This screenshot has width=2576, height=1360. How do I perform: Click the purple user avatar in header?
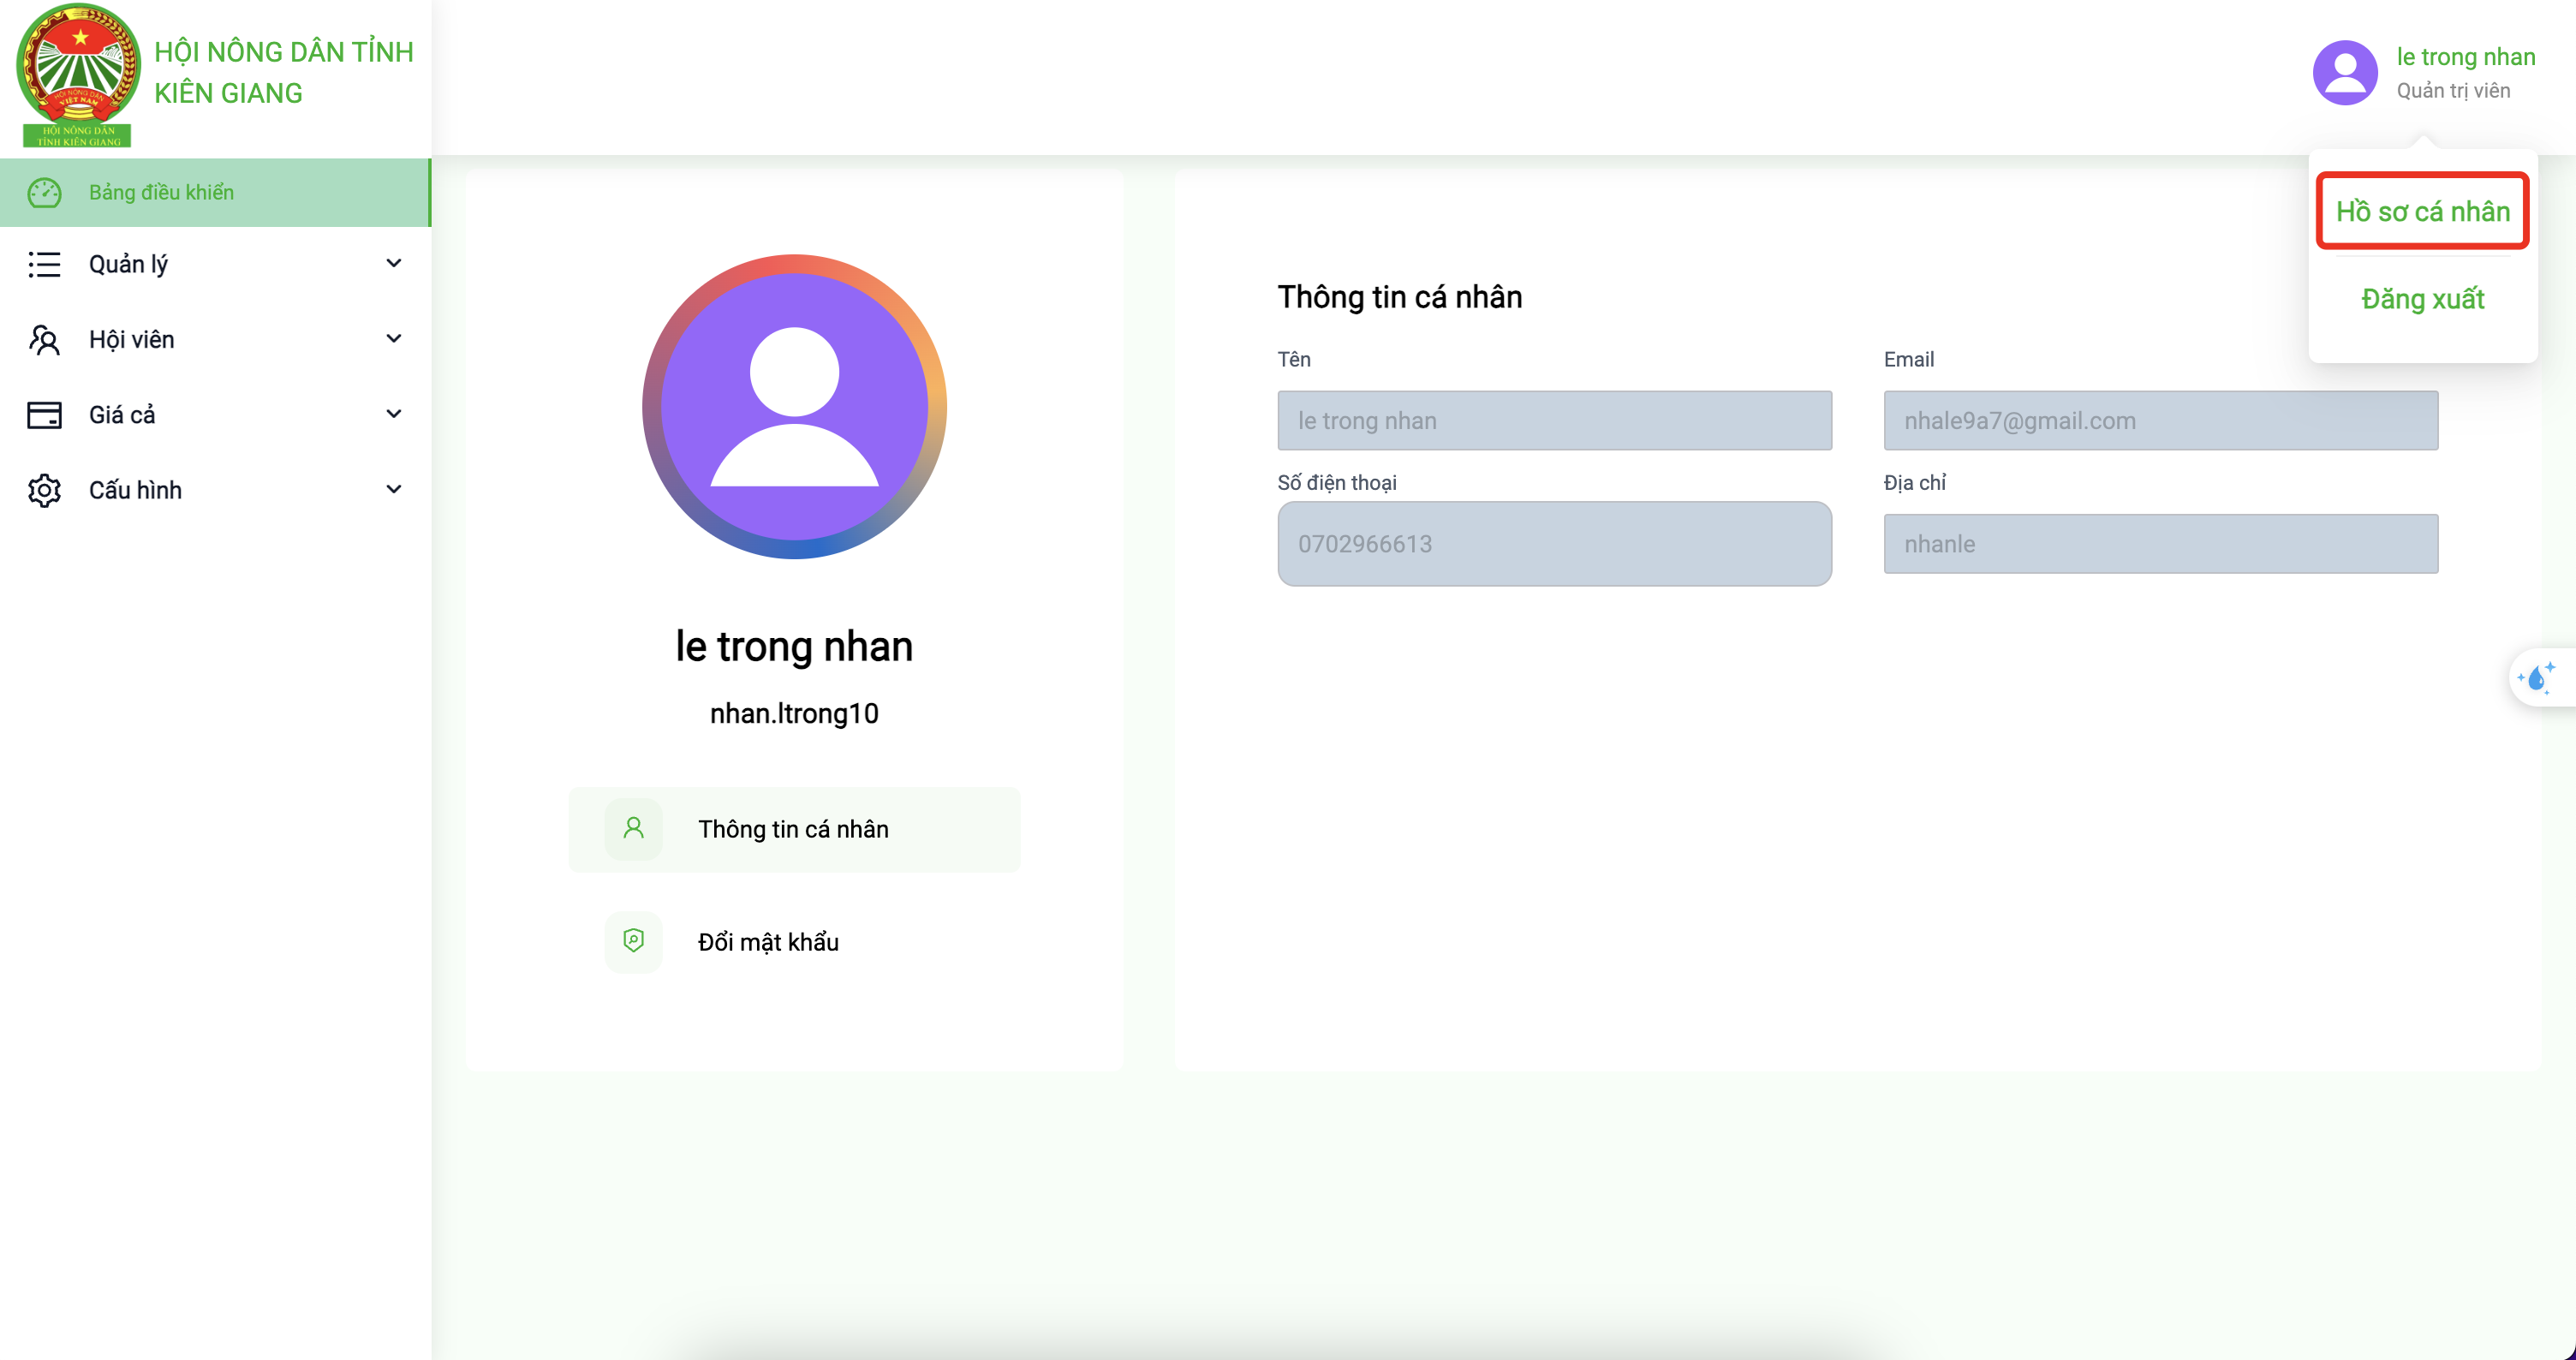point(2345,73)
